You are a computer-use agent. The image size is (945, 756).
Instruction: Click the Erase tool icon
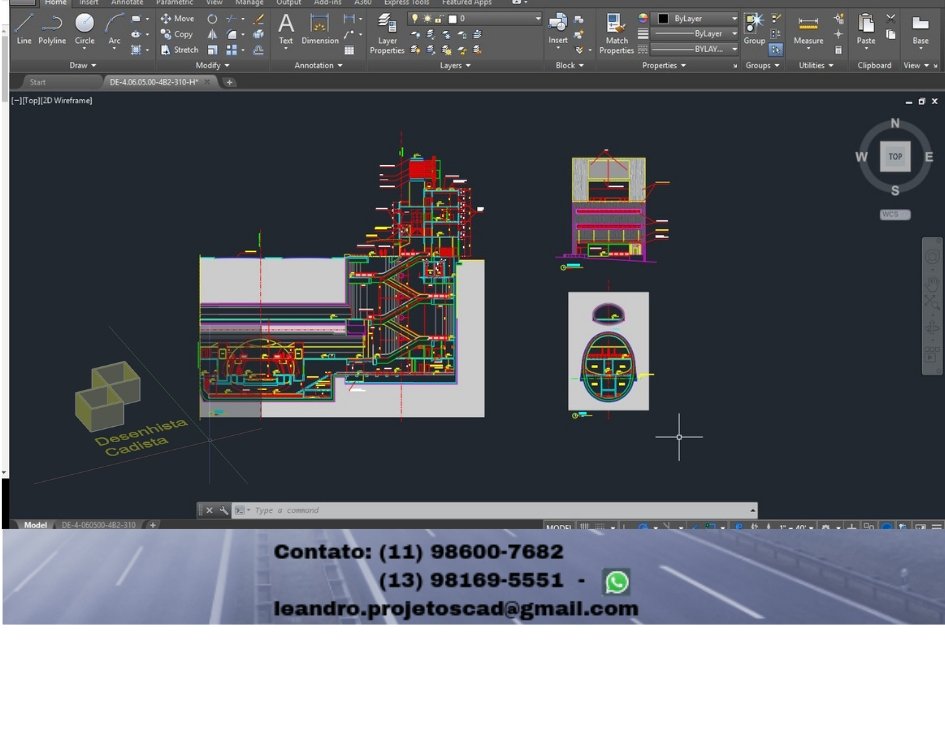click(x=259, y=19)
